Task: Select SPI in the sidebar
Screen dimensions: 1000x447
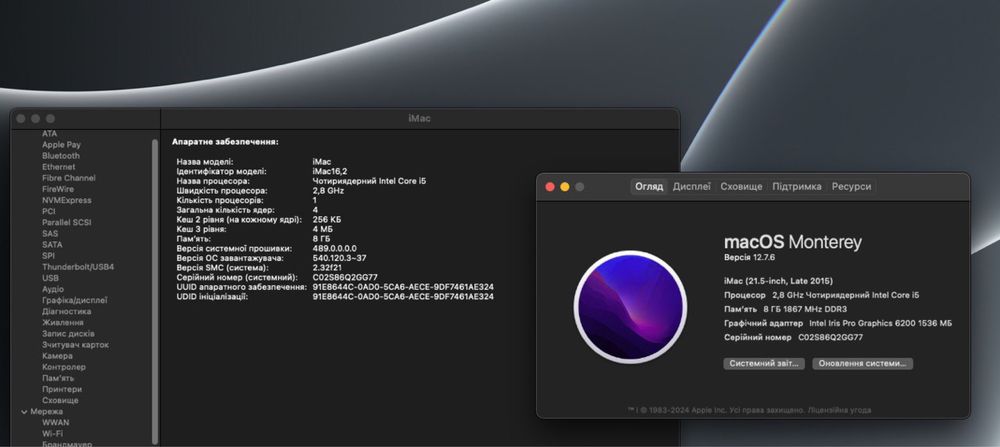Action: [48, 256]
